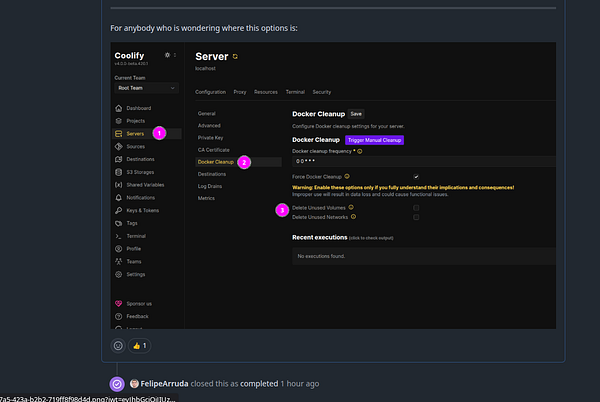Click the '1 hour ago' timestamp link

(x=300, y=384)
